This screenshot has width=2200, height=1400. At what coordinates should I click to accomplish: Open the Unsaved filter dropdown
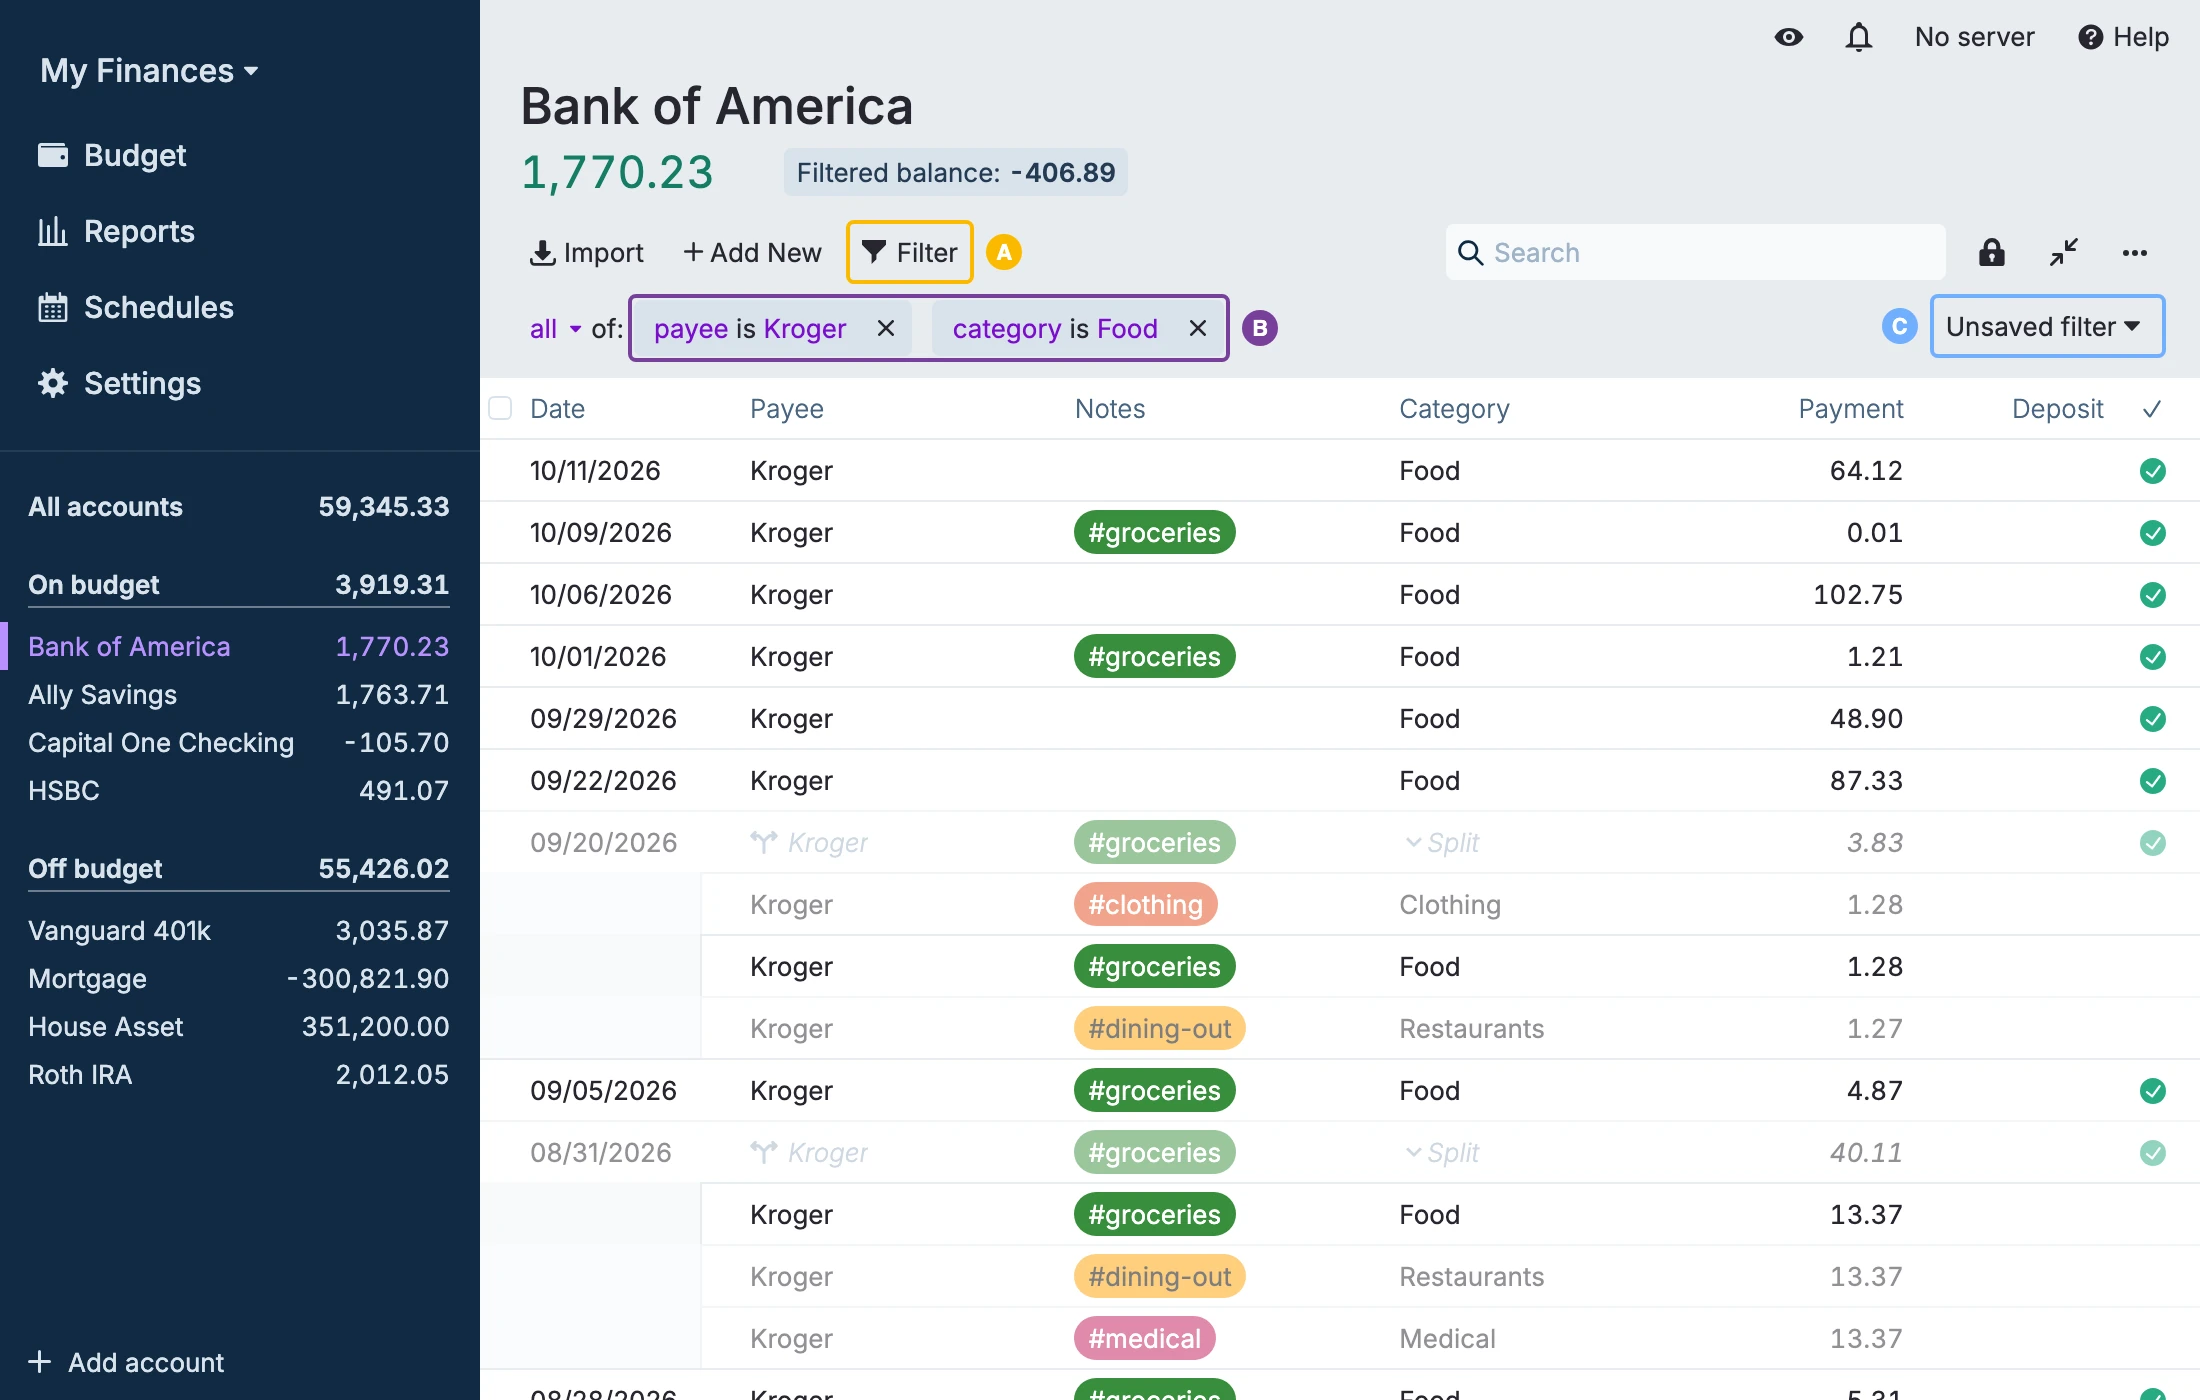click(2047, 327)
